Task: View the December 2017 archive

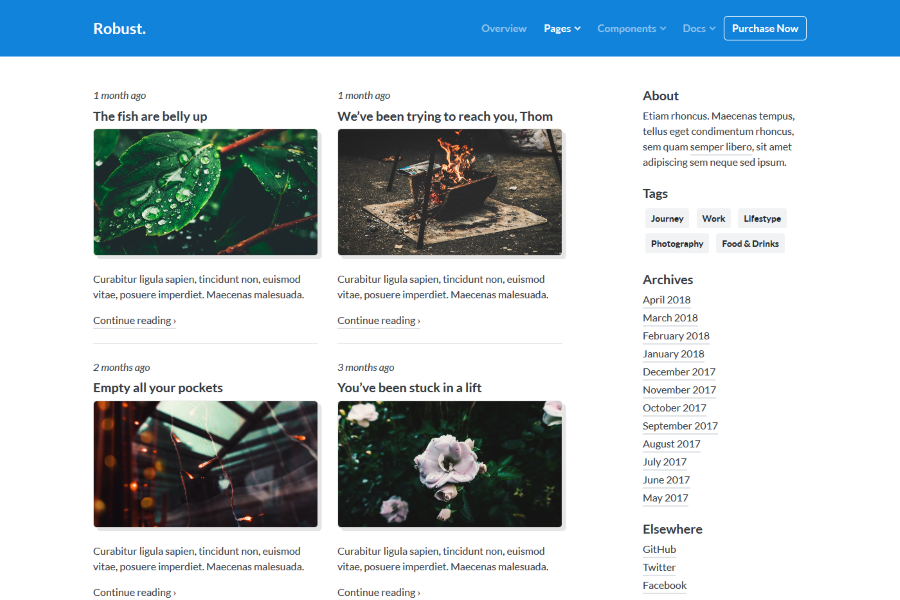Action: (679, 372)
